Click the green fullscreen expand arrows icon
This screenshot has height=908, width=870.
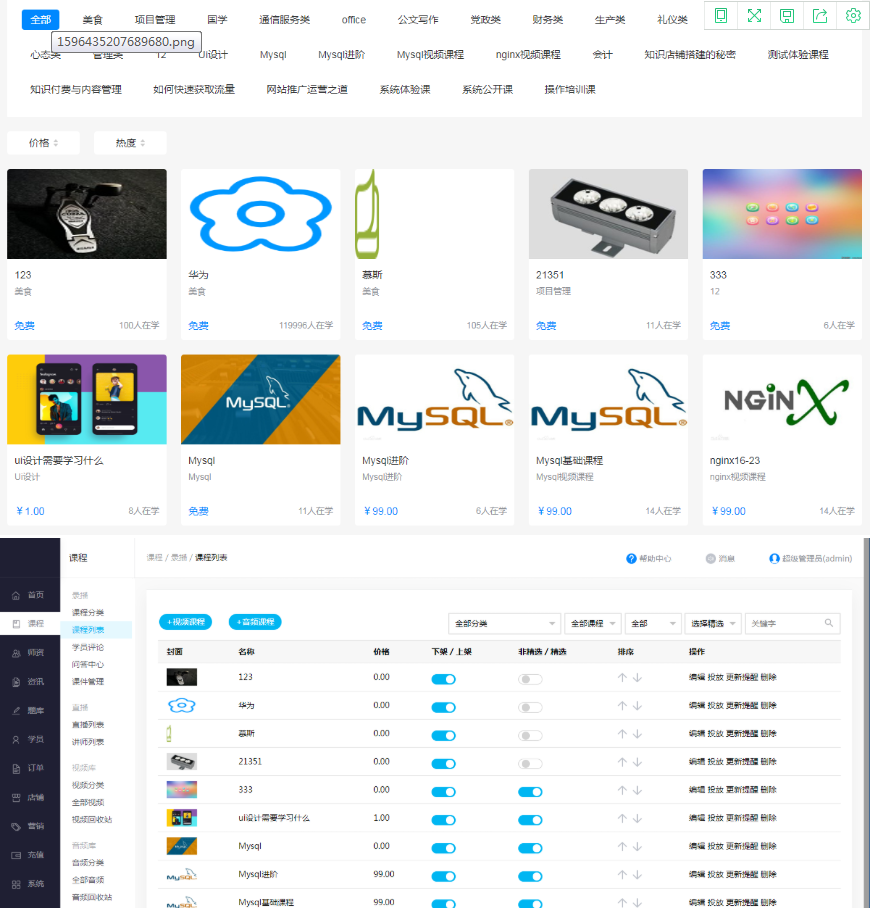pos(754,16)
